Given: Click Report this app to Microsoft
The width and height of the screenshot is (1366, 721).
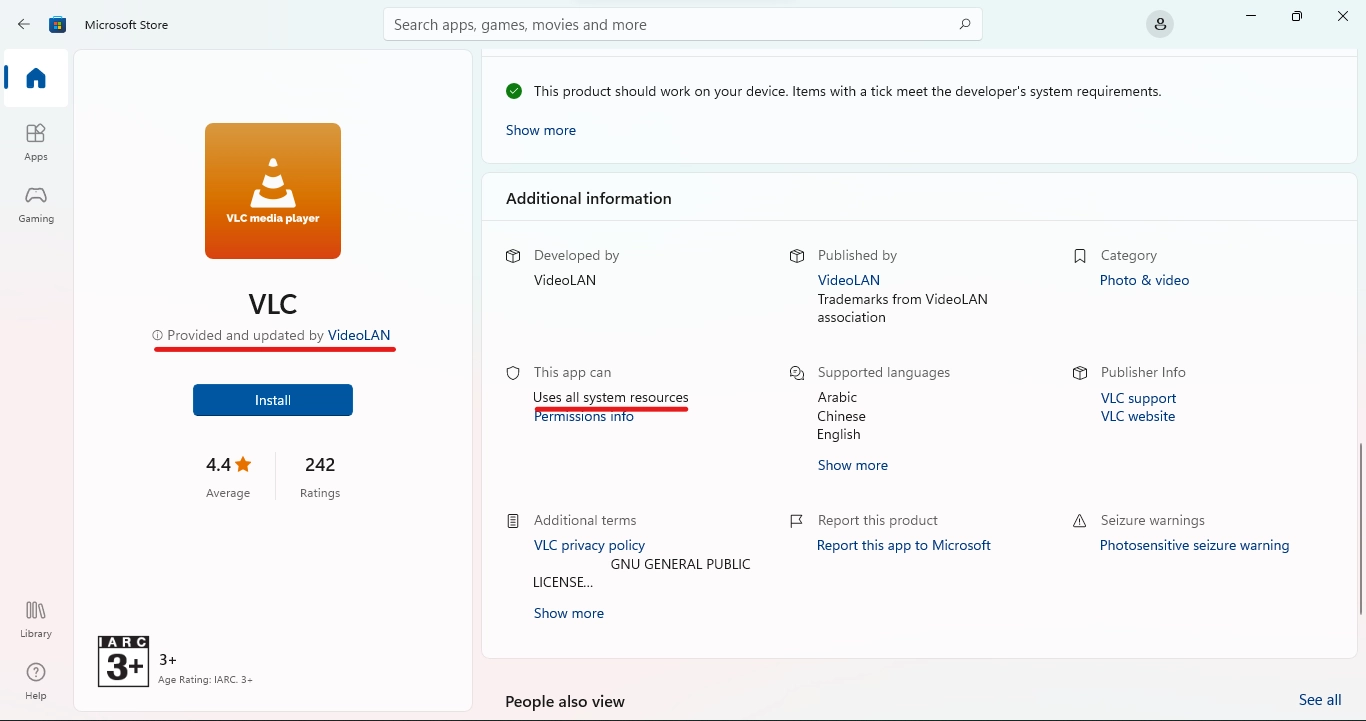Looking at the screenshot, I should click(x=904, y=546).
